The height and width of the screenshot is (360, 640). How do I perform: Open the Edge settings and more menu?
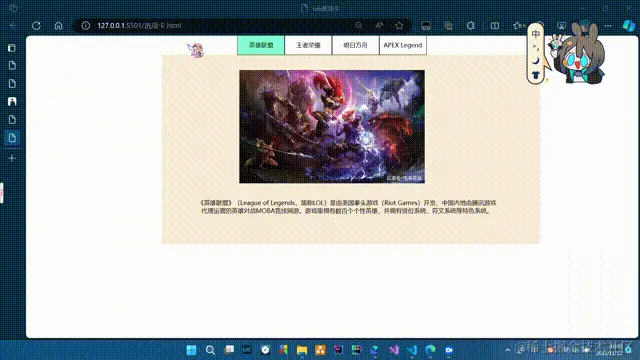pyautogui.click(x=608, y=26)
